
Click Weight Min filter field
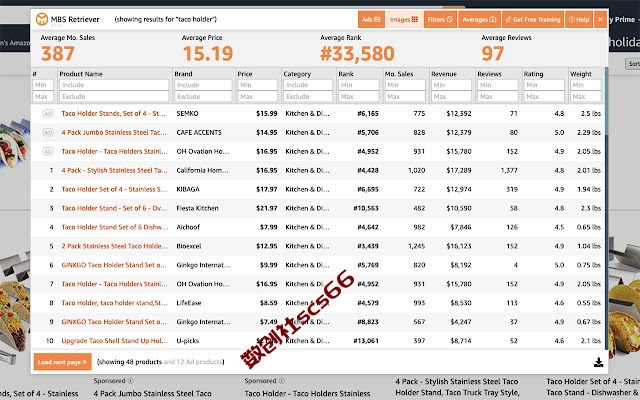[x=586, y=85]
